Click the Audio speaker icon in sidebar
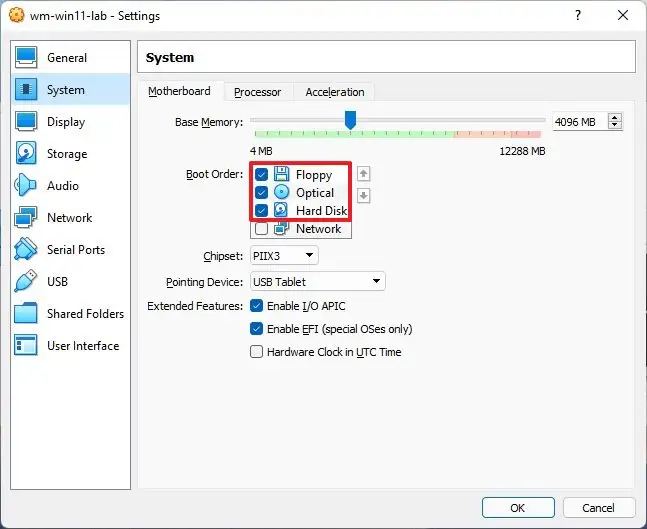Screen dimensions: 647x529 [x=26, y=185]
